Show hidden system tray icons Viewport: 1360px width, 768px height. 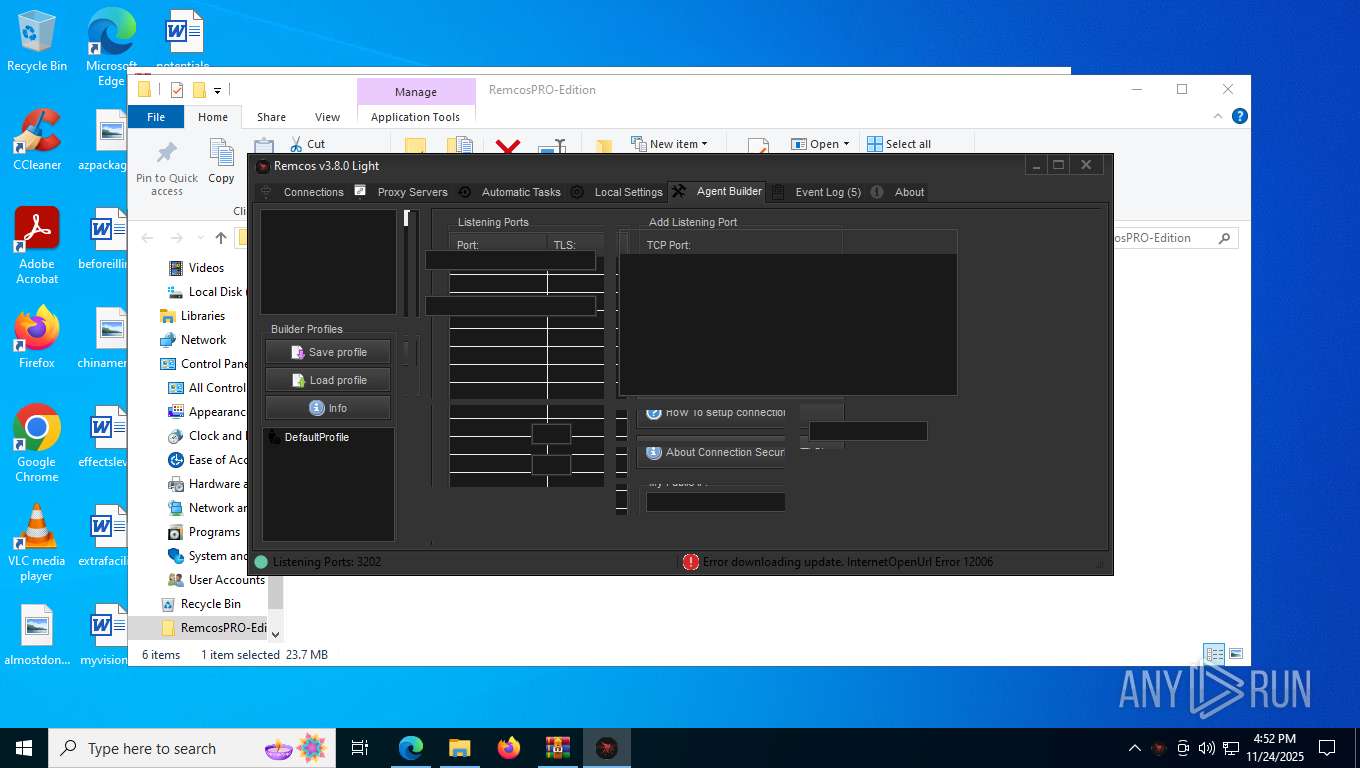point(1134,748)
